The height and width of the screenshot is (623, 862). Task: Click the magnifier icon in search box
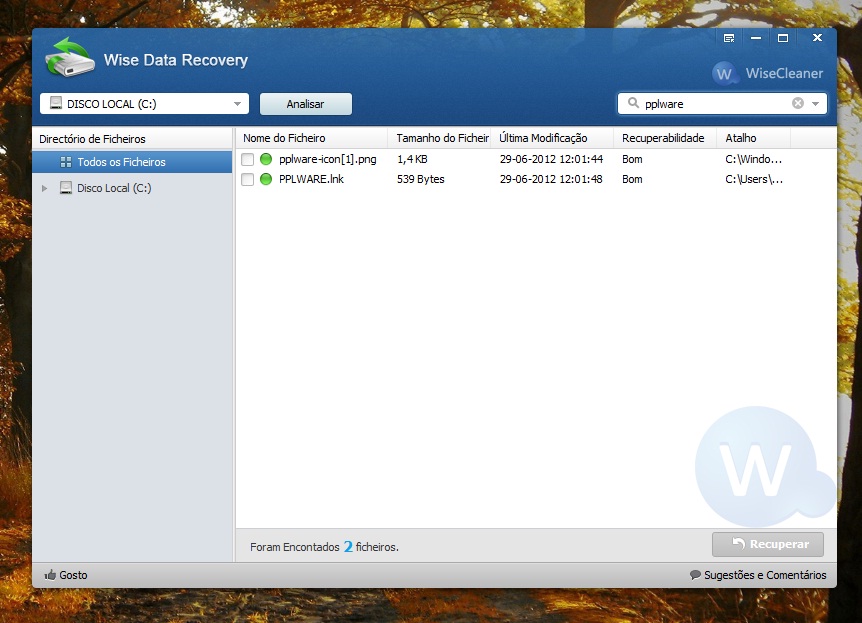pyautogui.click(x=633, y=103)
